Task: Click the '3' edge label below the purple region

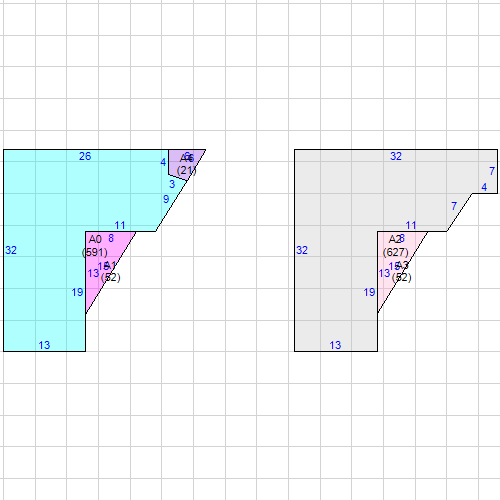Action: click(x=172, y=184)
